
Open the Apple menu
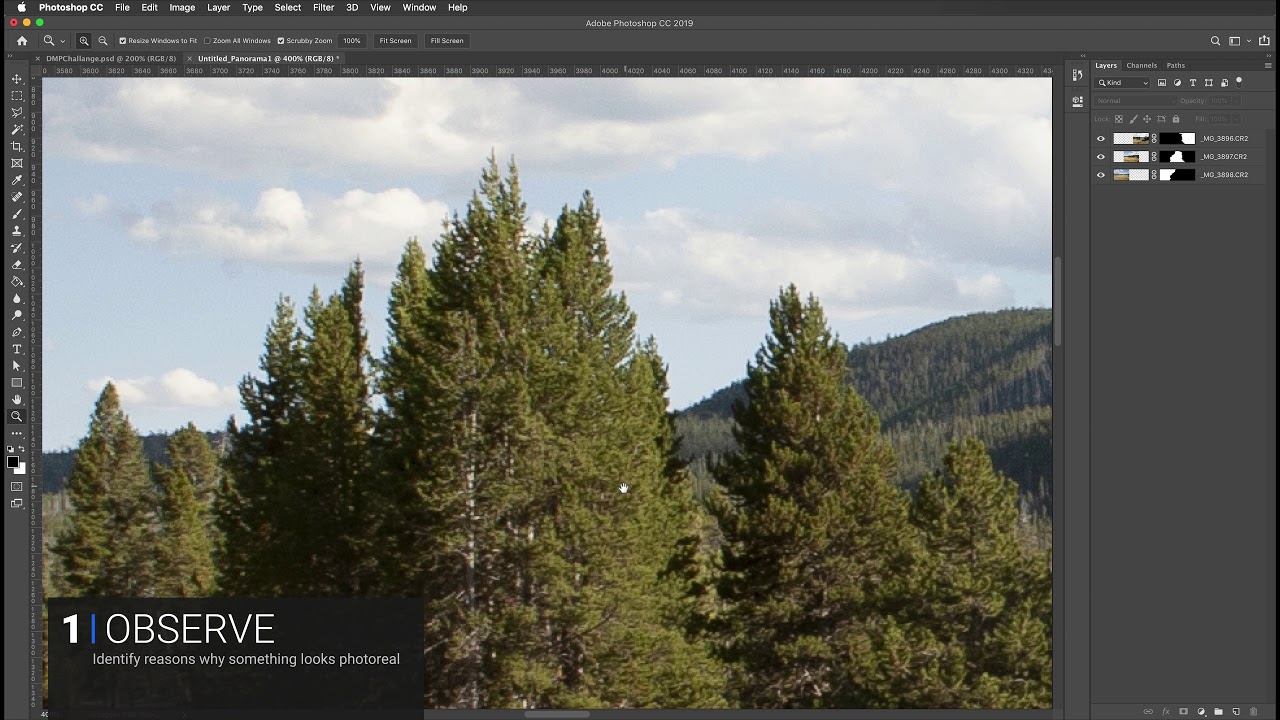(21, 7)
